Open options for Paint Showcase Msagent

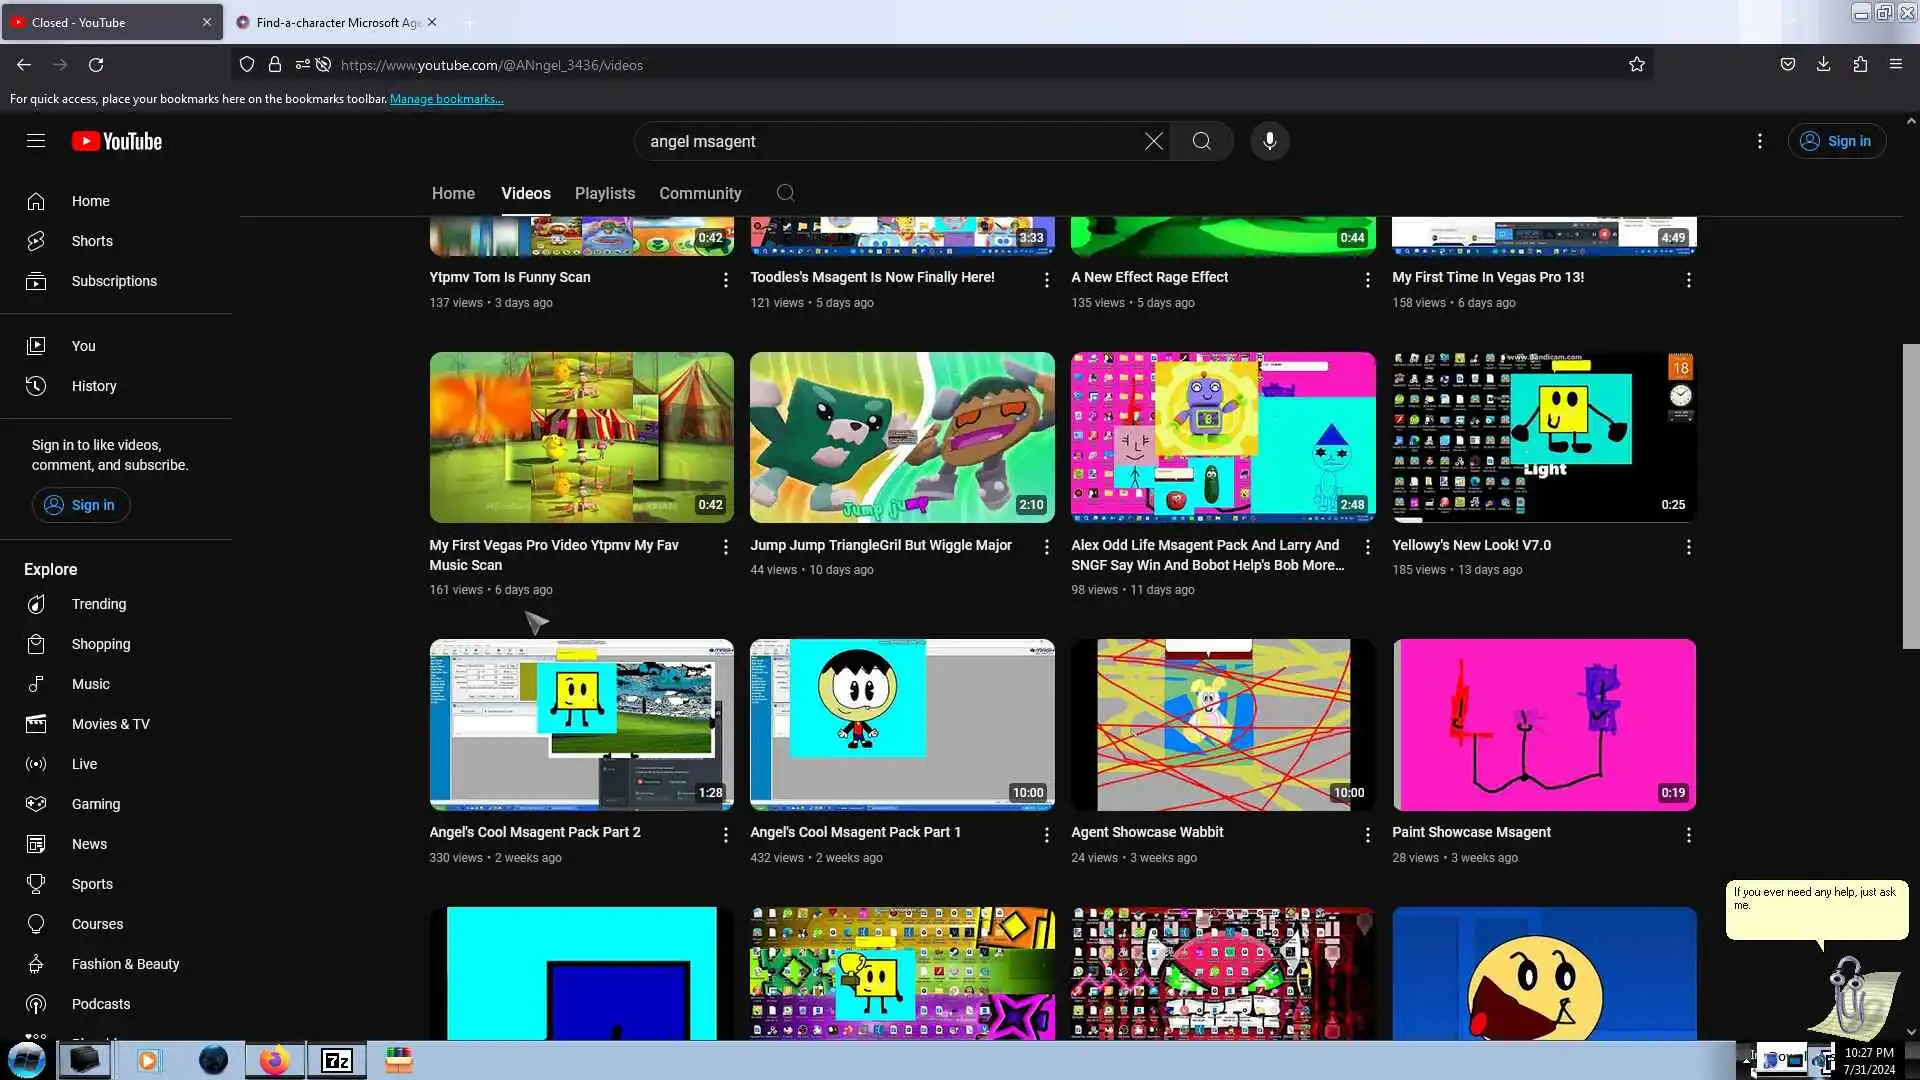pyautogui.click(x=1688, y=835)
